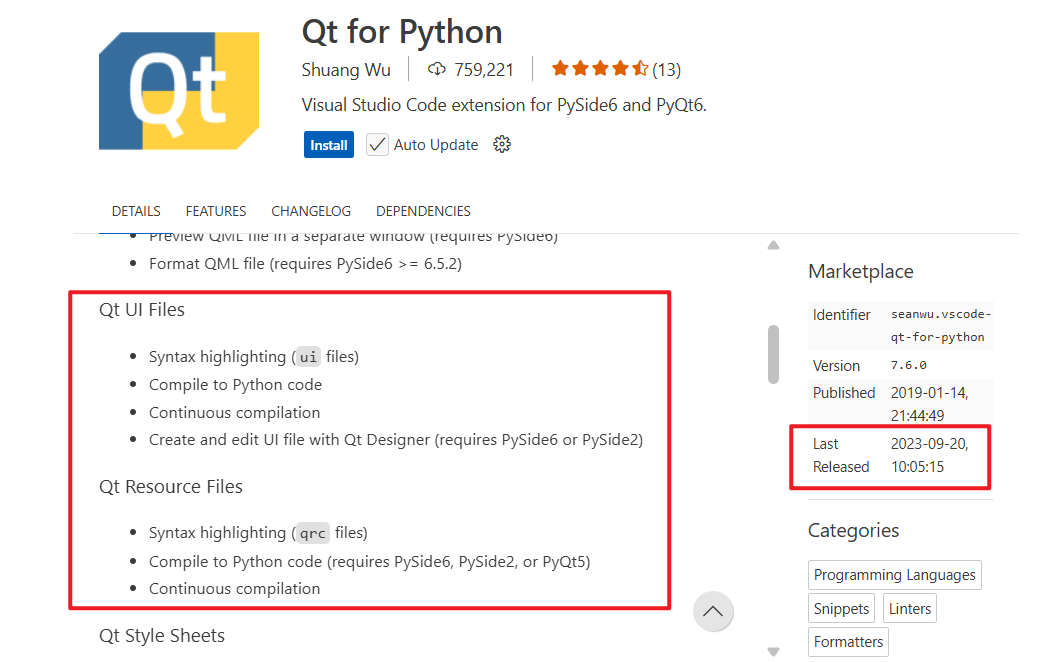Open the CHANGELOG tab
Image resolution: width=1060 pixels, height=662 pixels.
(x=311, y=211)
